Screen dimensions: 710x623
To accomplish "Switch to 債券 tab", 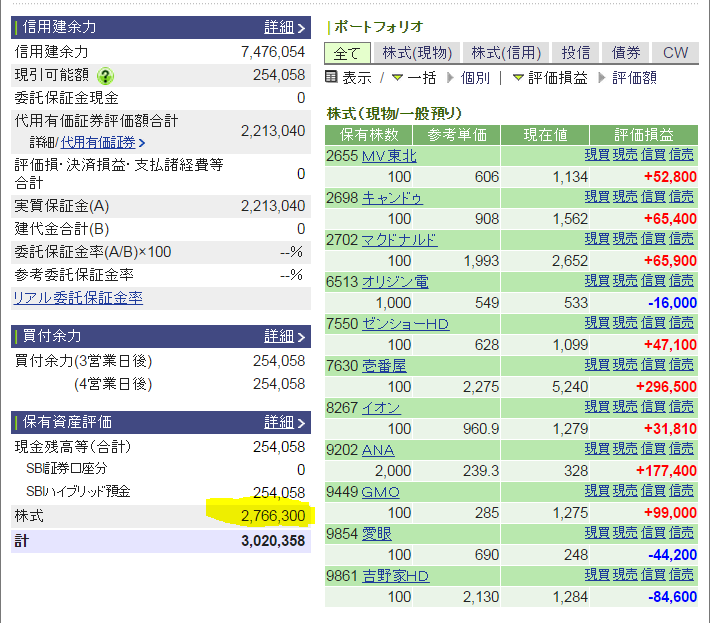I will [626, 53].
